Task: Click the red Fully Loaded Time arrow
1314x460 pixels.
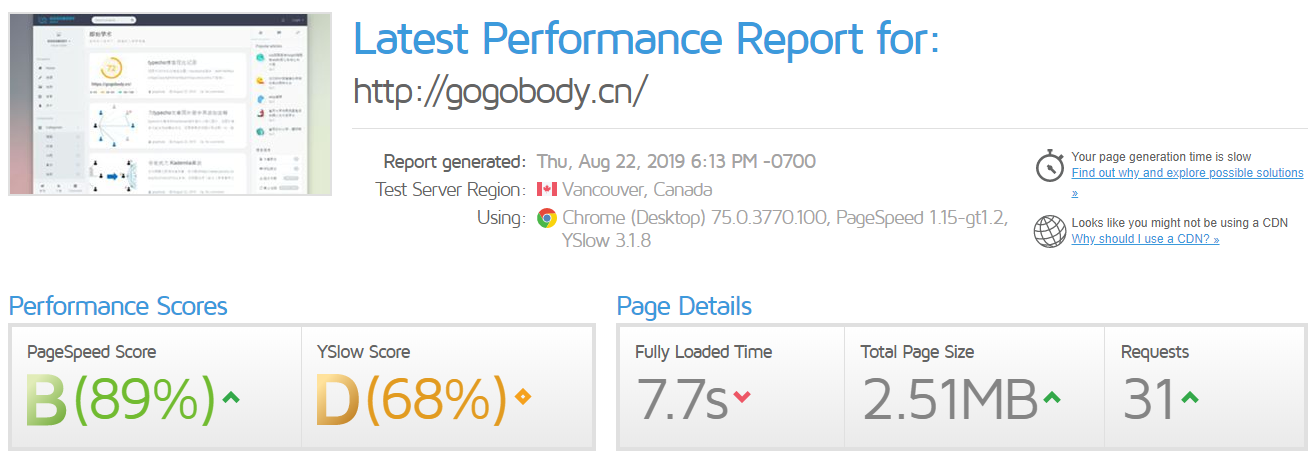Action: click(741, 398)
